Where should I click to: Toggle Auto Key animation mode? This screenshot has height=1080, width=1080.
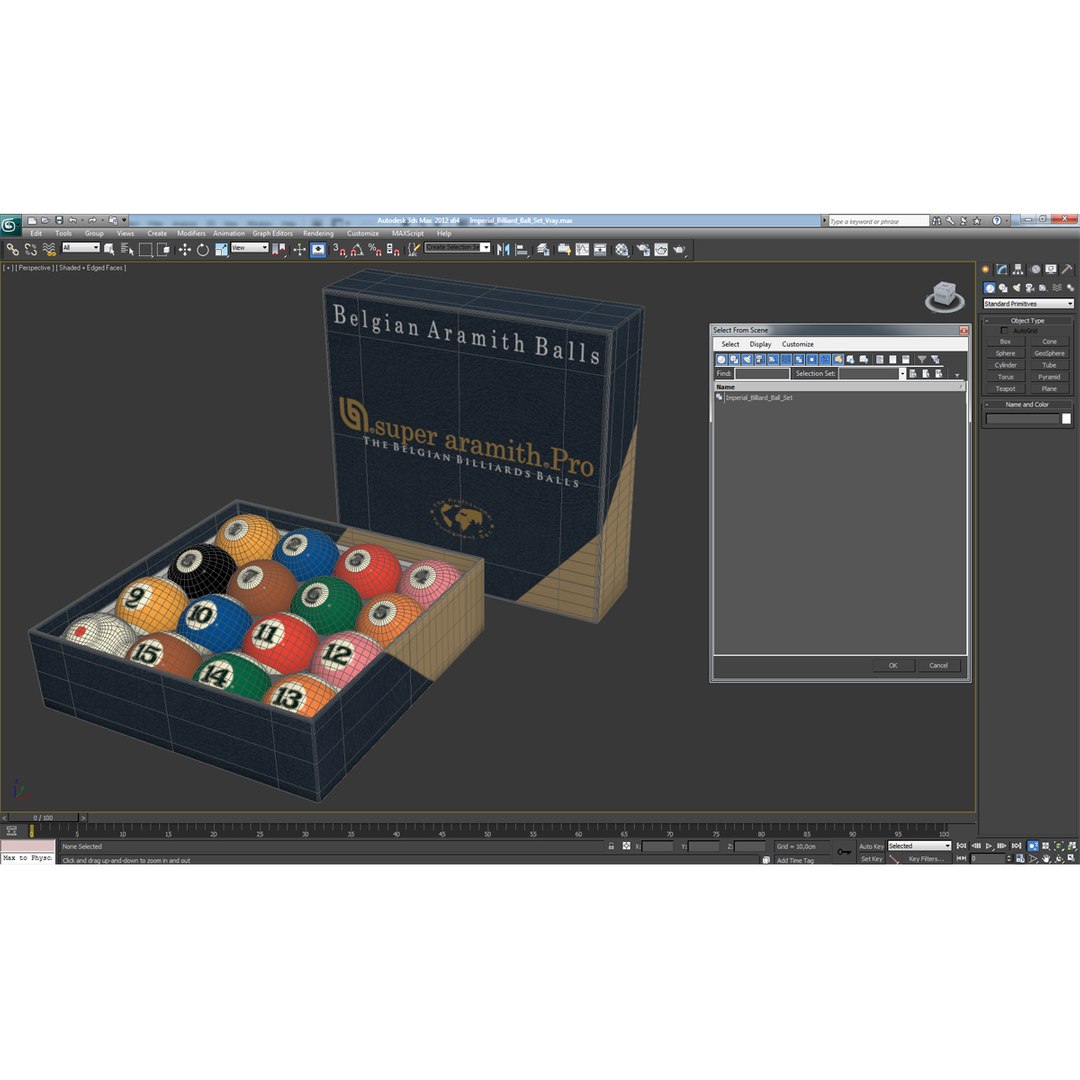click(x=871, y=847)
